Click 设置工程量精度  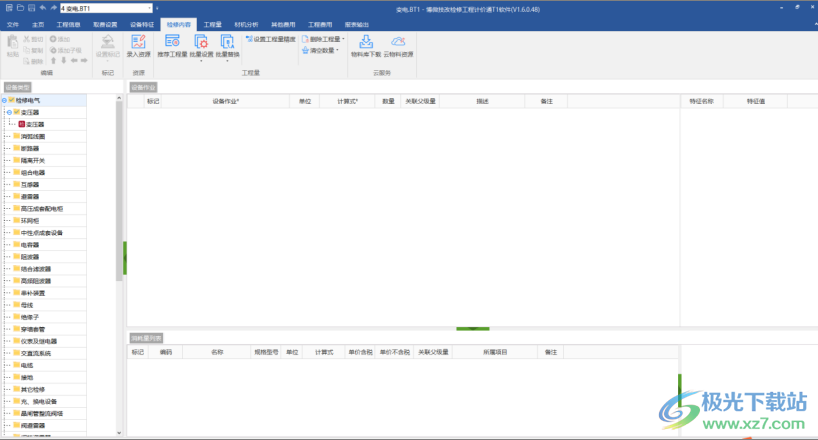pyautogui.click(x=271, y=39)
